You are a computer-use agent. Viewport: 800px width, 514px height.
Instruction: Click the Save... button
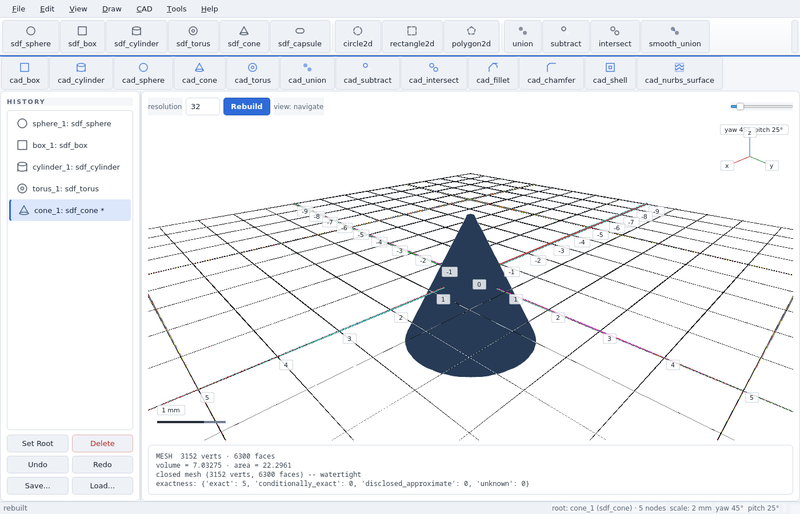(x=37, y=485)
